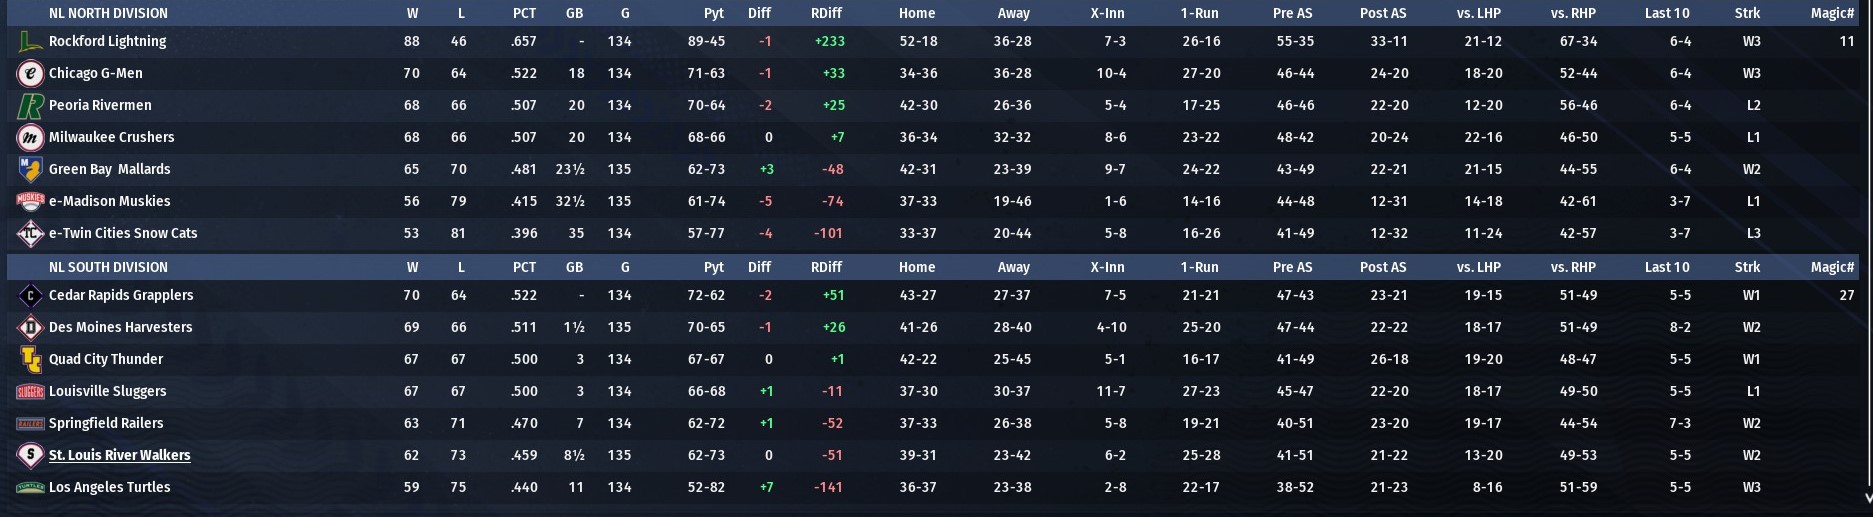1873x517 pixels.
Task: Click the Des Moines Harvesters logo
Action: (x=30, y=328)
